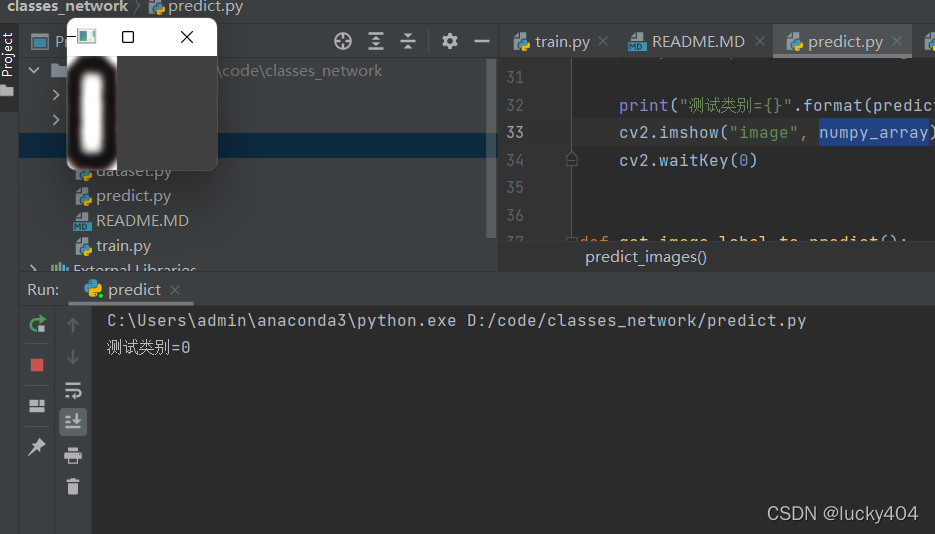Click the highlighted numpy_array text
The width and height of the screenshot is (935, 534).
coord(874,132)
